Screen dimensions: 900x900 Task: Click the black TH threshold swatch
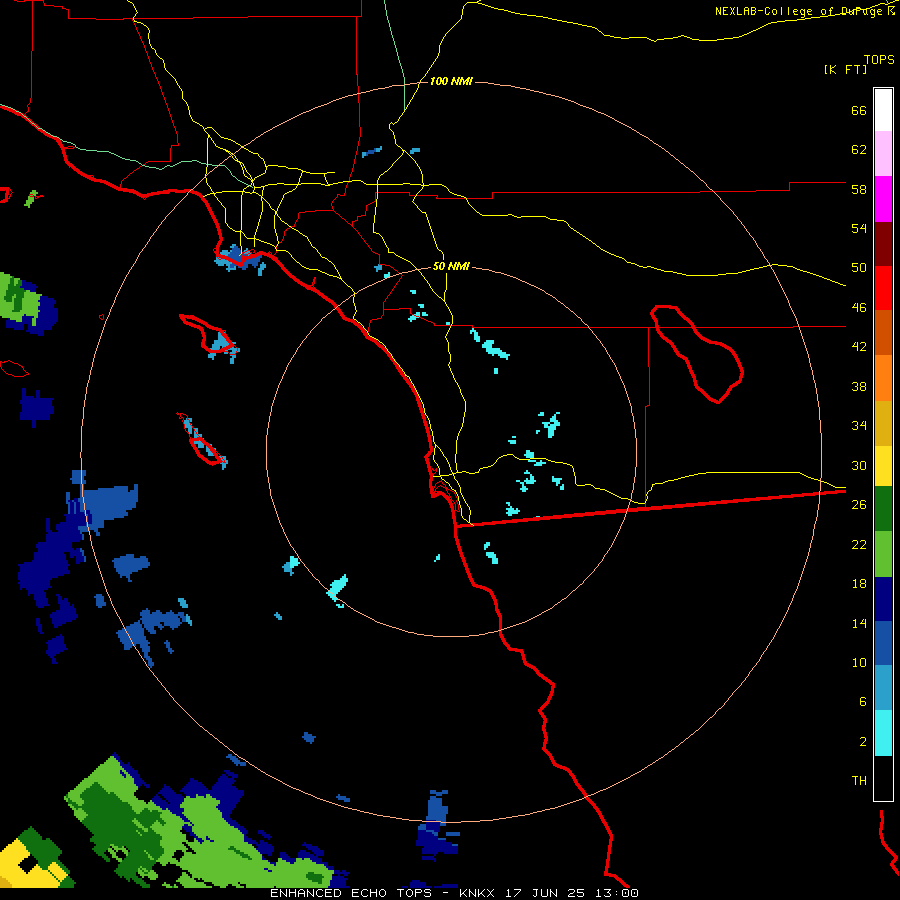click(883, 777)
